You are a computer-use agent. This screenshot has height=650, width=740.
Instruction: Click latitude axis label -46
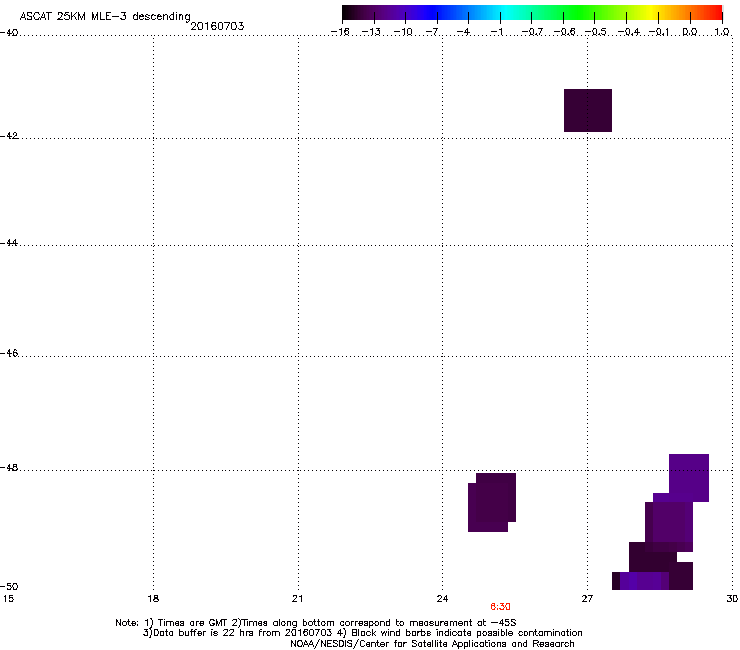click(x=9, y=353)
